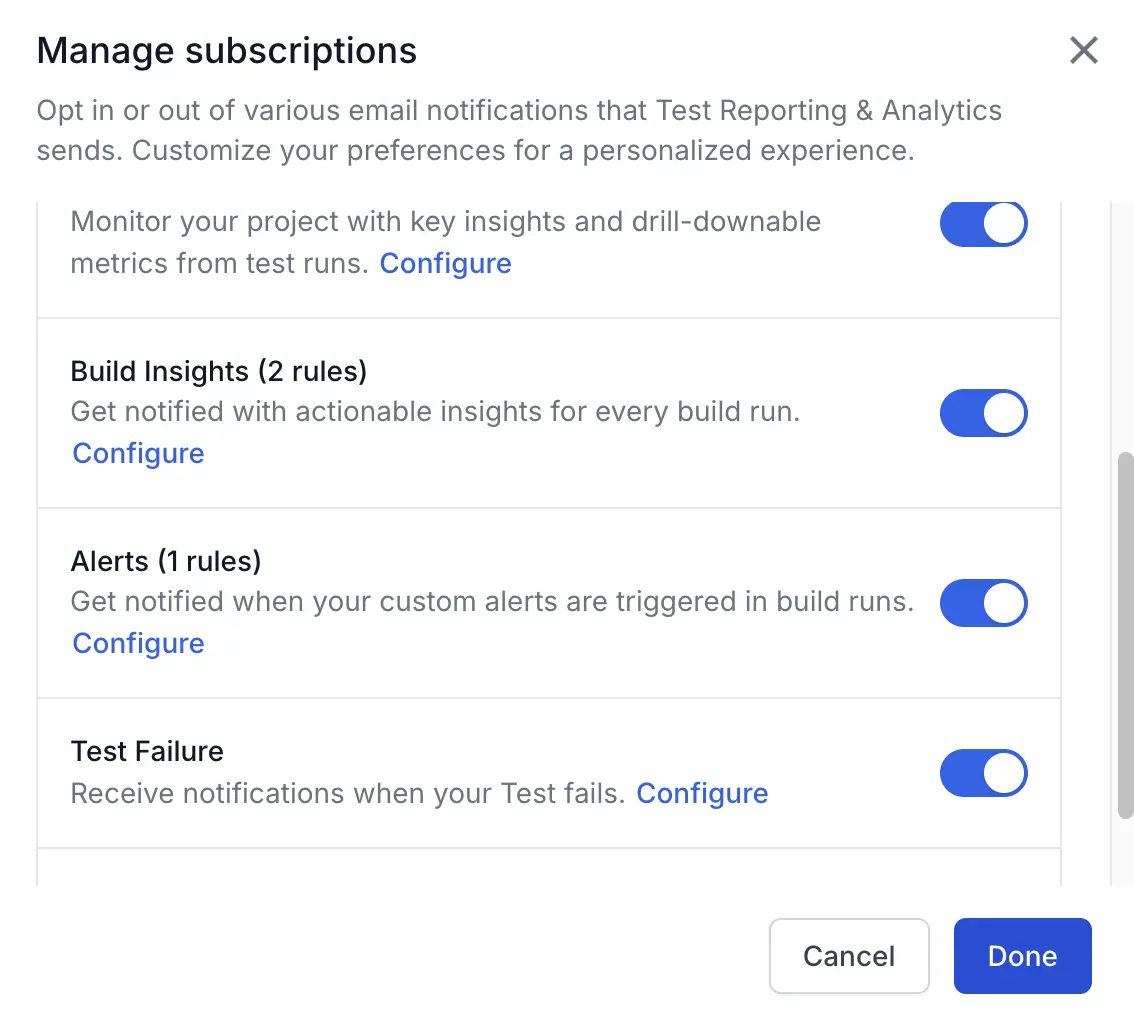Select the Alerts (1 rules) heading
The width and height of the screenshot is (1134, 1020).
pos(166,561)
